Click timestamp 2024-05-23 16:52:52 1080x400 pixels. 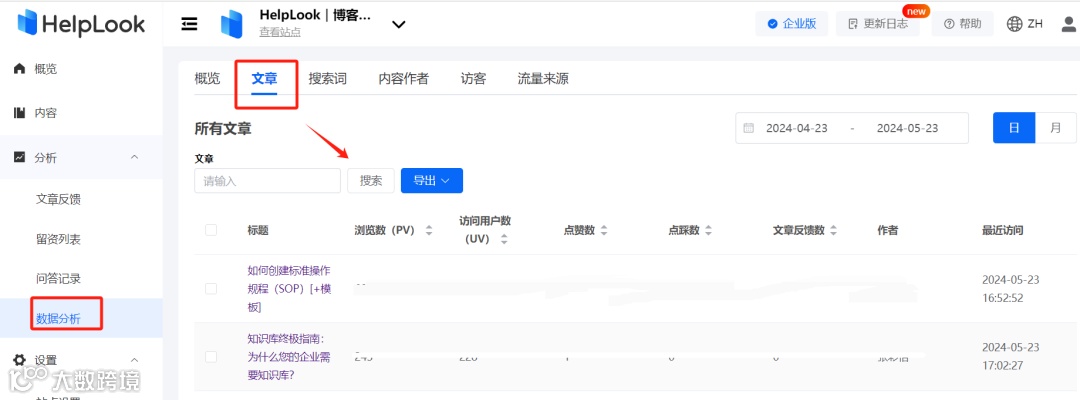point(1010,289)
